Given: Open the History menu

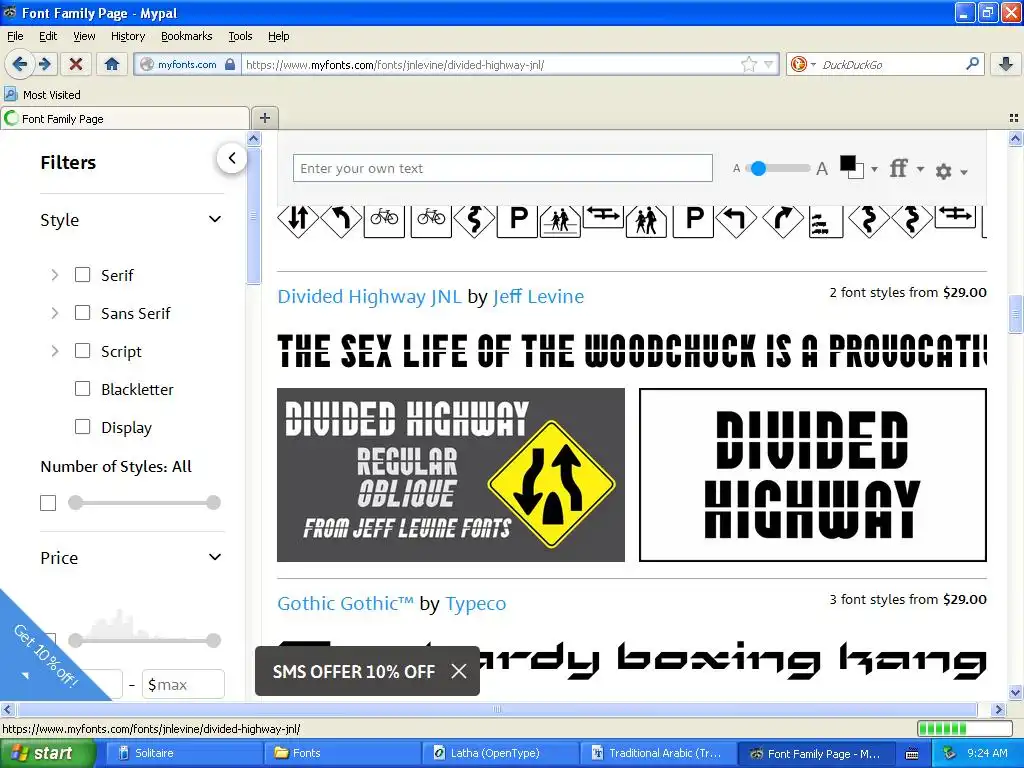Looking at the screenshot, I should (x=128, y=36).
